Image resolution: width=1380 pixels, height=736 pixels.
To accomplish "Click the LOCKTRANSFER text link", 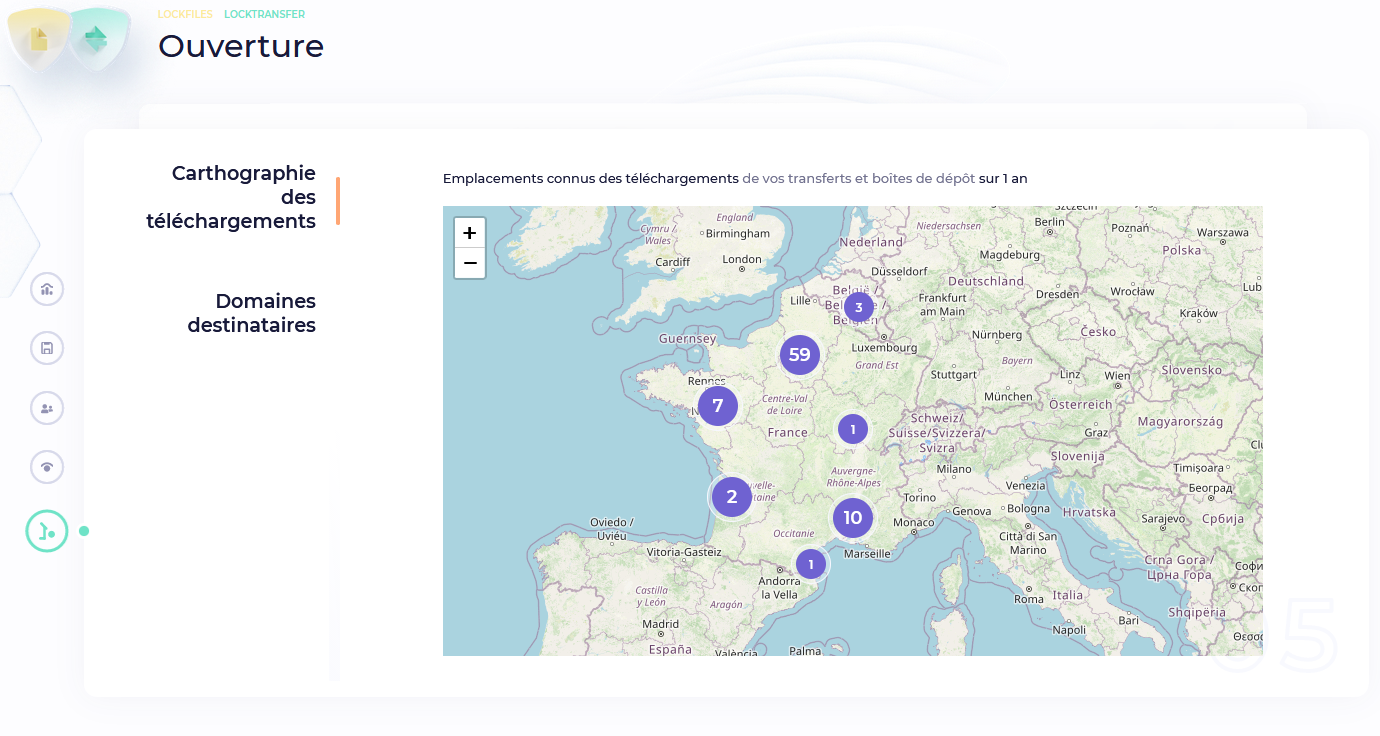I will (x=264, y=15).
